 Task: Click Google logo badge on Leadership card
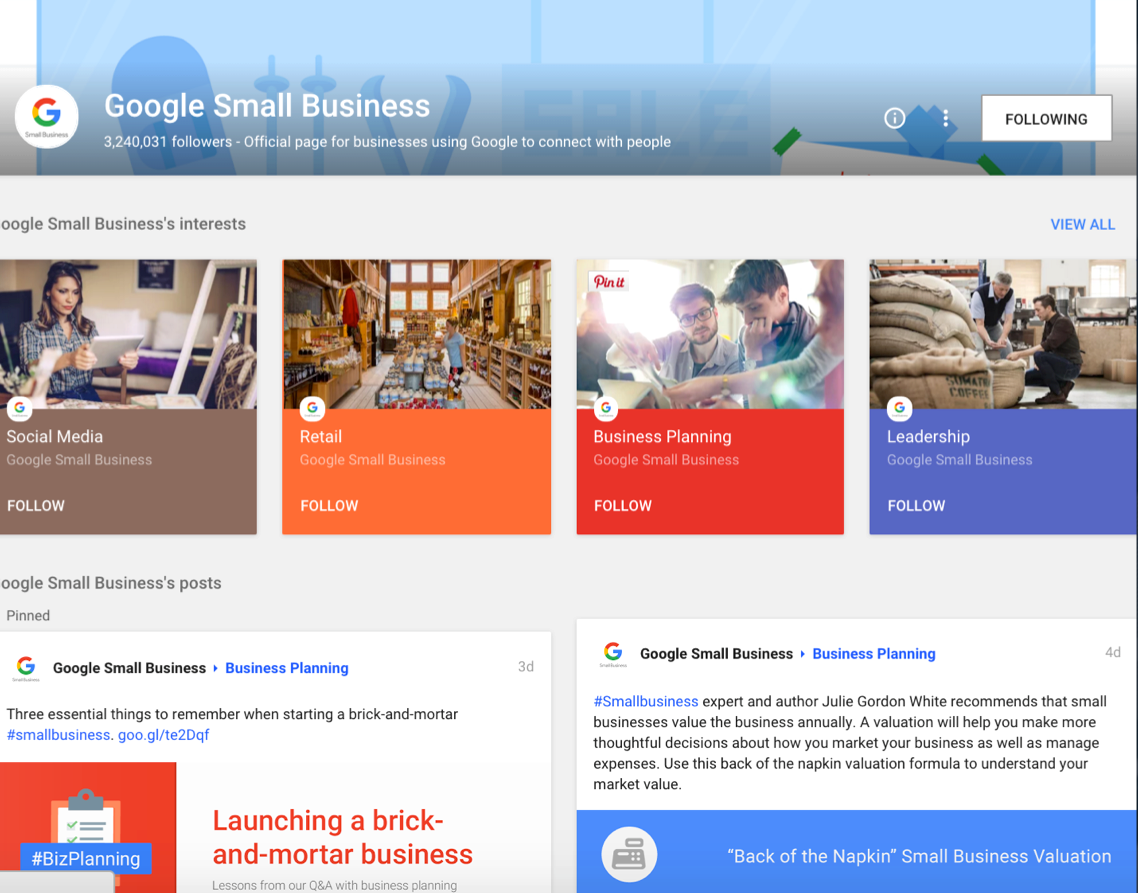click(900, 408)
